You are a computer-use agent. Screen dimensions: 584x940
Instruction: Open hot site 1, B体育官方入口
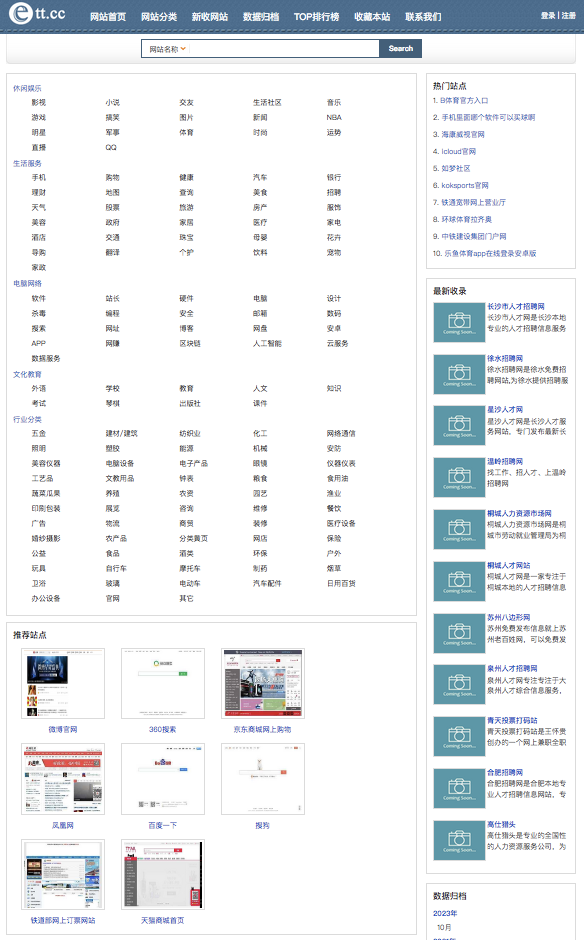click(464, 101)
